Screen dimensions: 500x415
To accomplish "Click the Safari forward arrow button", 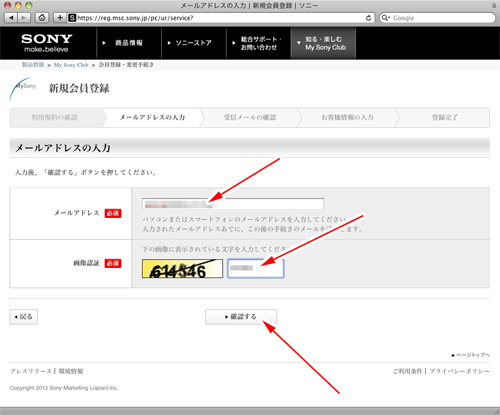I will (x=24, y=18).
